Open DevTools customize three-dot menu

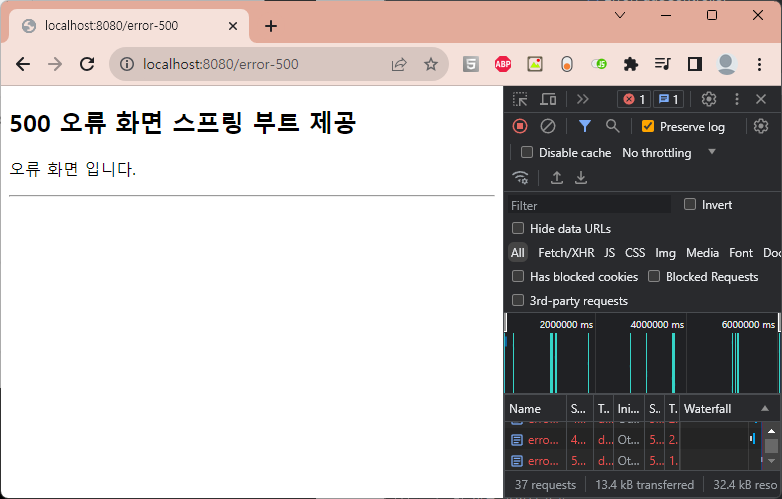click(737, 99)
